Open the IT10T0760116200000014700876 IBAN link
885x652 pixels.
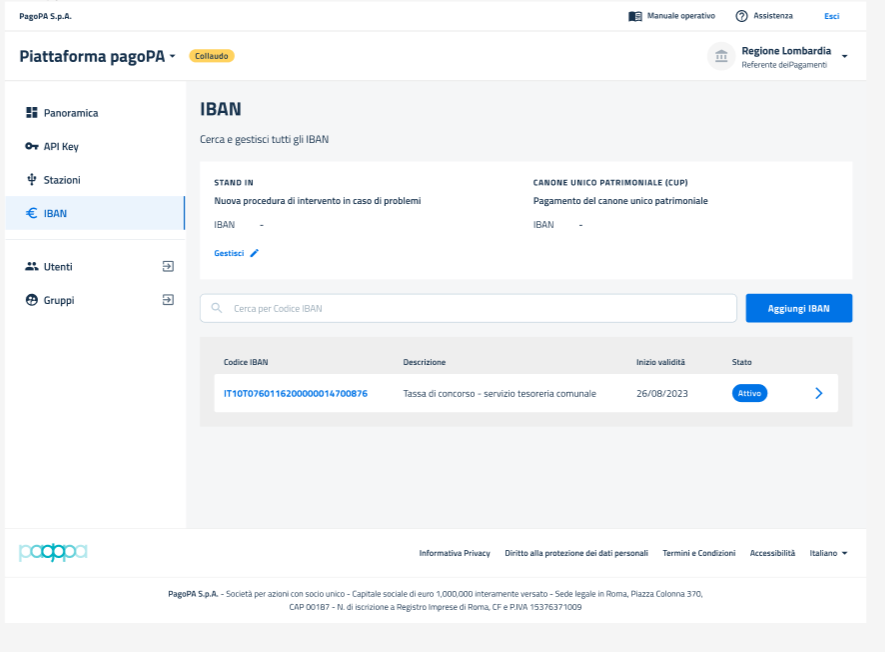point(295,394)
